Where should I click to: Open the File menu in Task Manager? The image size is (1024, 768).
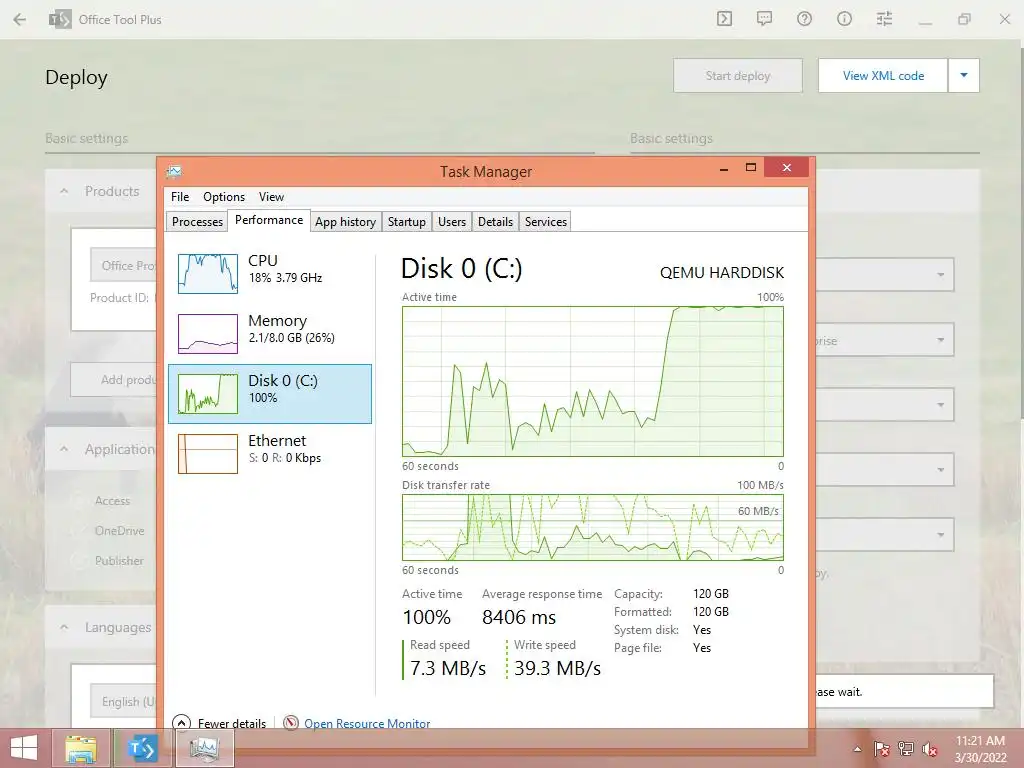180,197
